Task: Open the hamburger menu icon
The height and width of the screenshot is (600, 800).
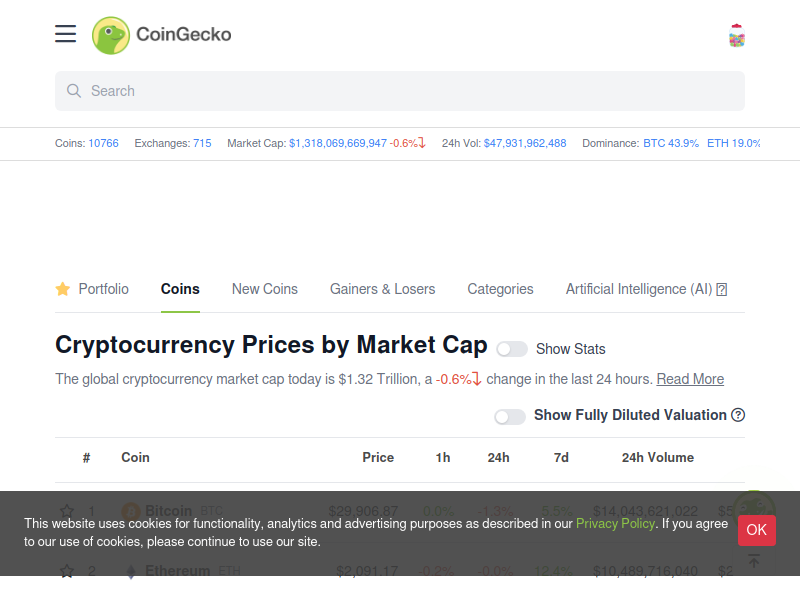Action: coord(65,34)
